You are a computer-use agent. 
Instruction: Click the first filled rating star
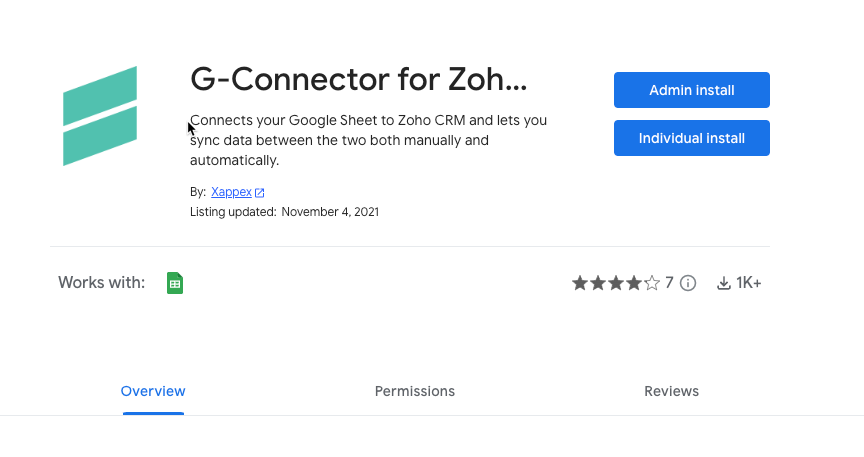580,283
